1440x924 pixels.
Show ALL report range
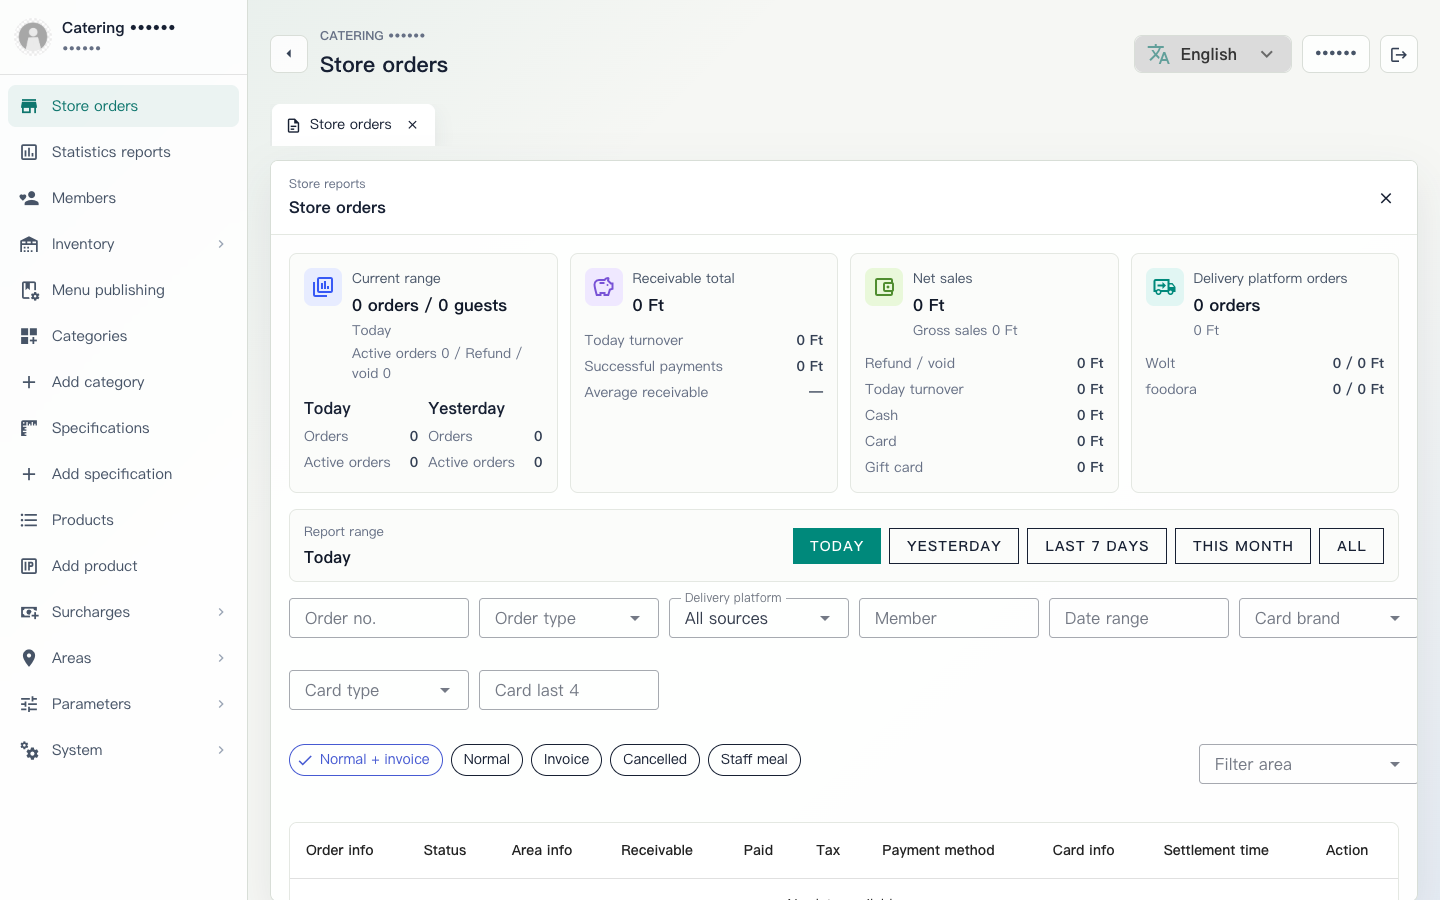point(1352,546)
